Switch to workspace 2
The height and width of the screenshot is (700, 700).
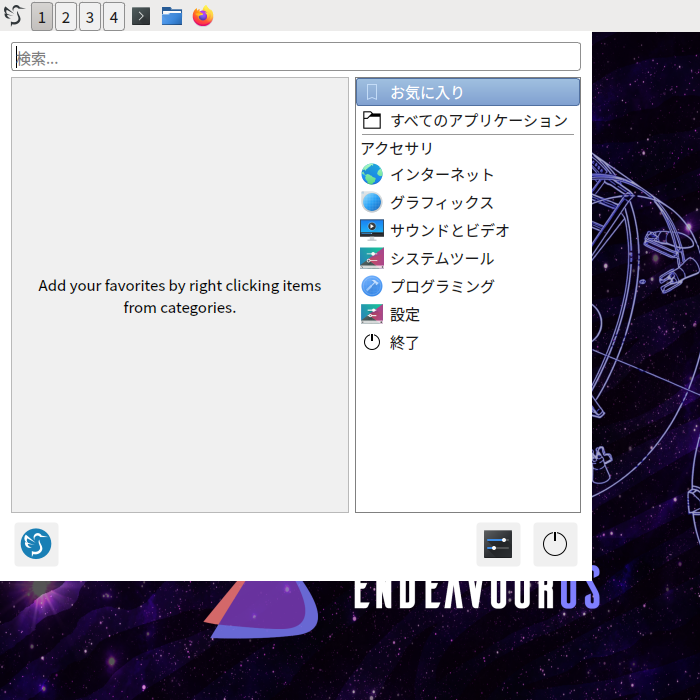coord(66,17)
